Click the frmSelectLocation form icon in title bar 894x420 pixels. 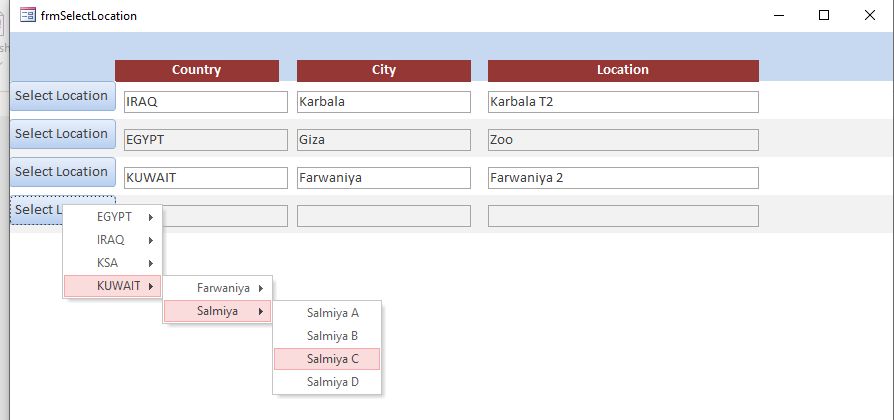pyautogui.click(x=28, y=15)
